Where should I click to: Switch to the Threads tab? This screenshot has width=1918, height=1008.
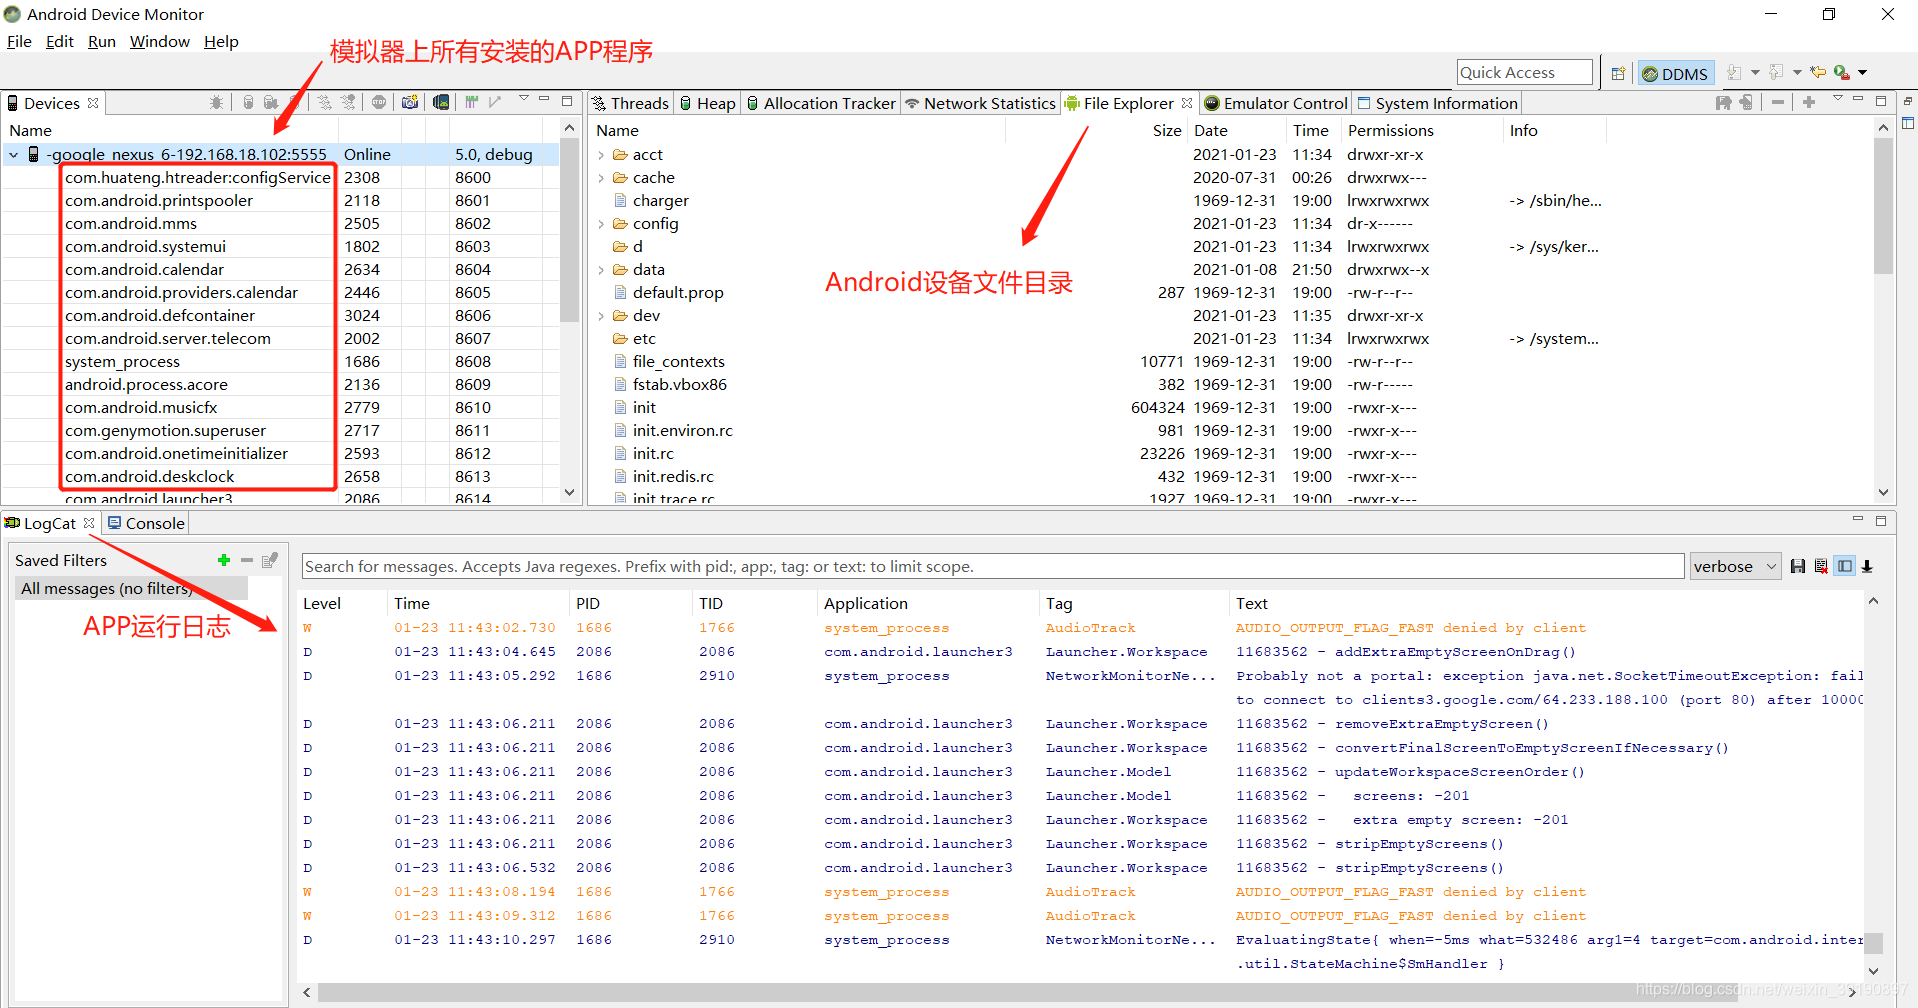(630, 103)
